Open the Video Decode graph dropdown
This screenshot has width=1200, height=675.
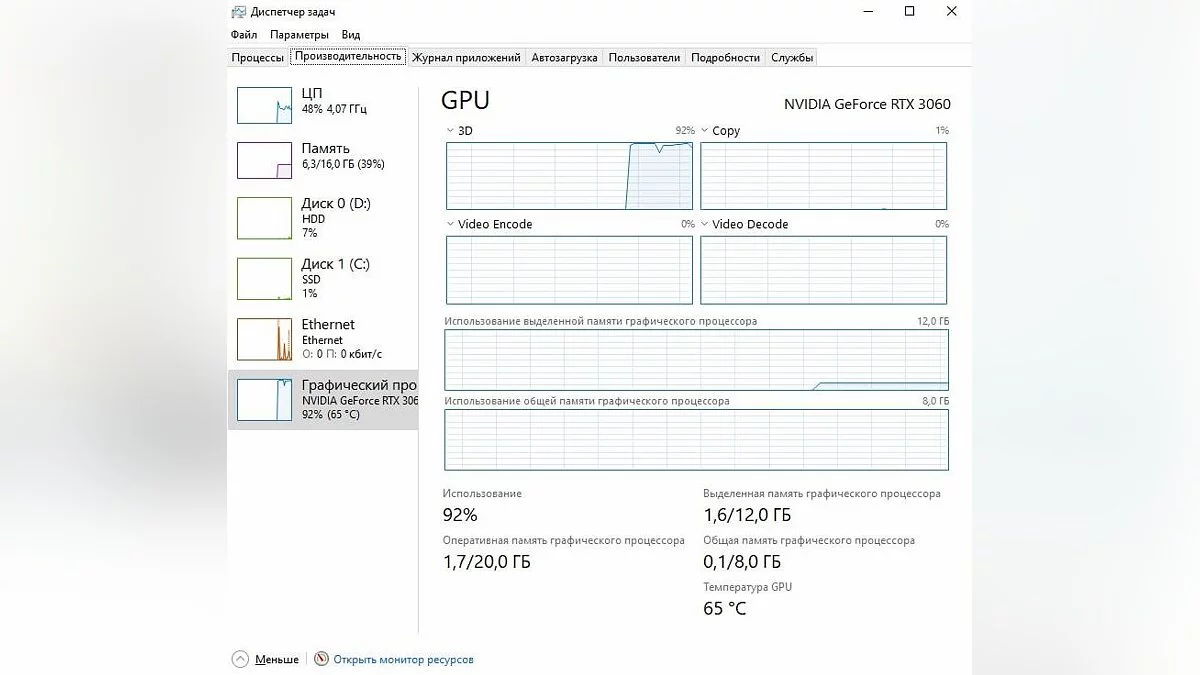click(705, 225)
